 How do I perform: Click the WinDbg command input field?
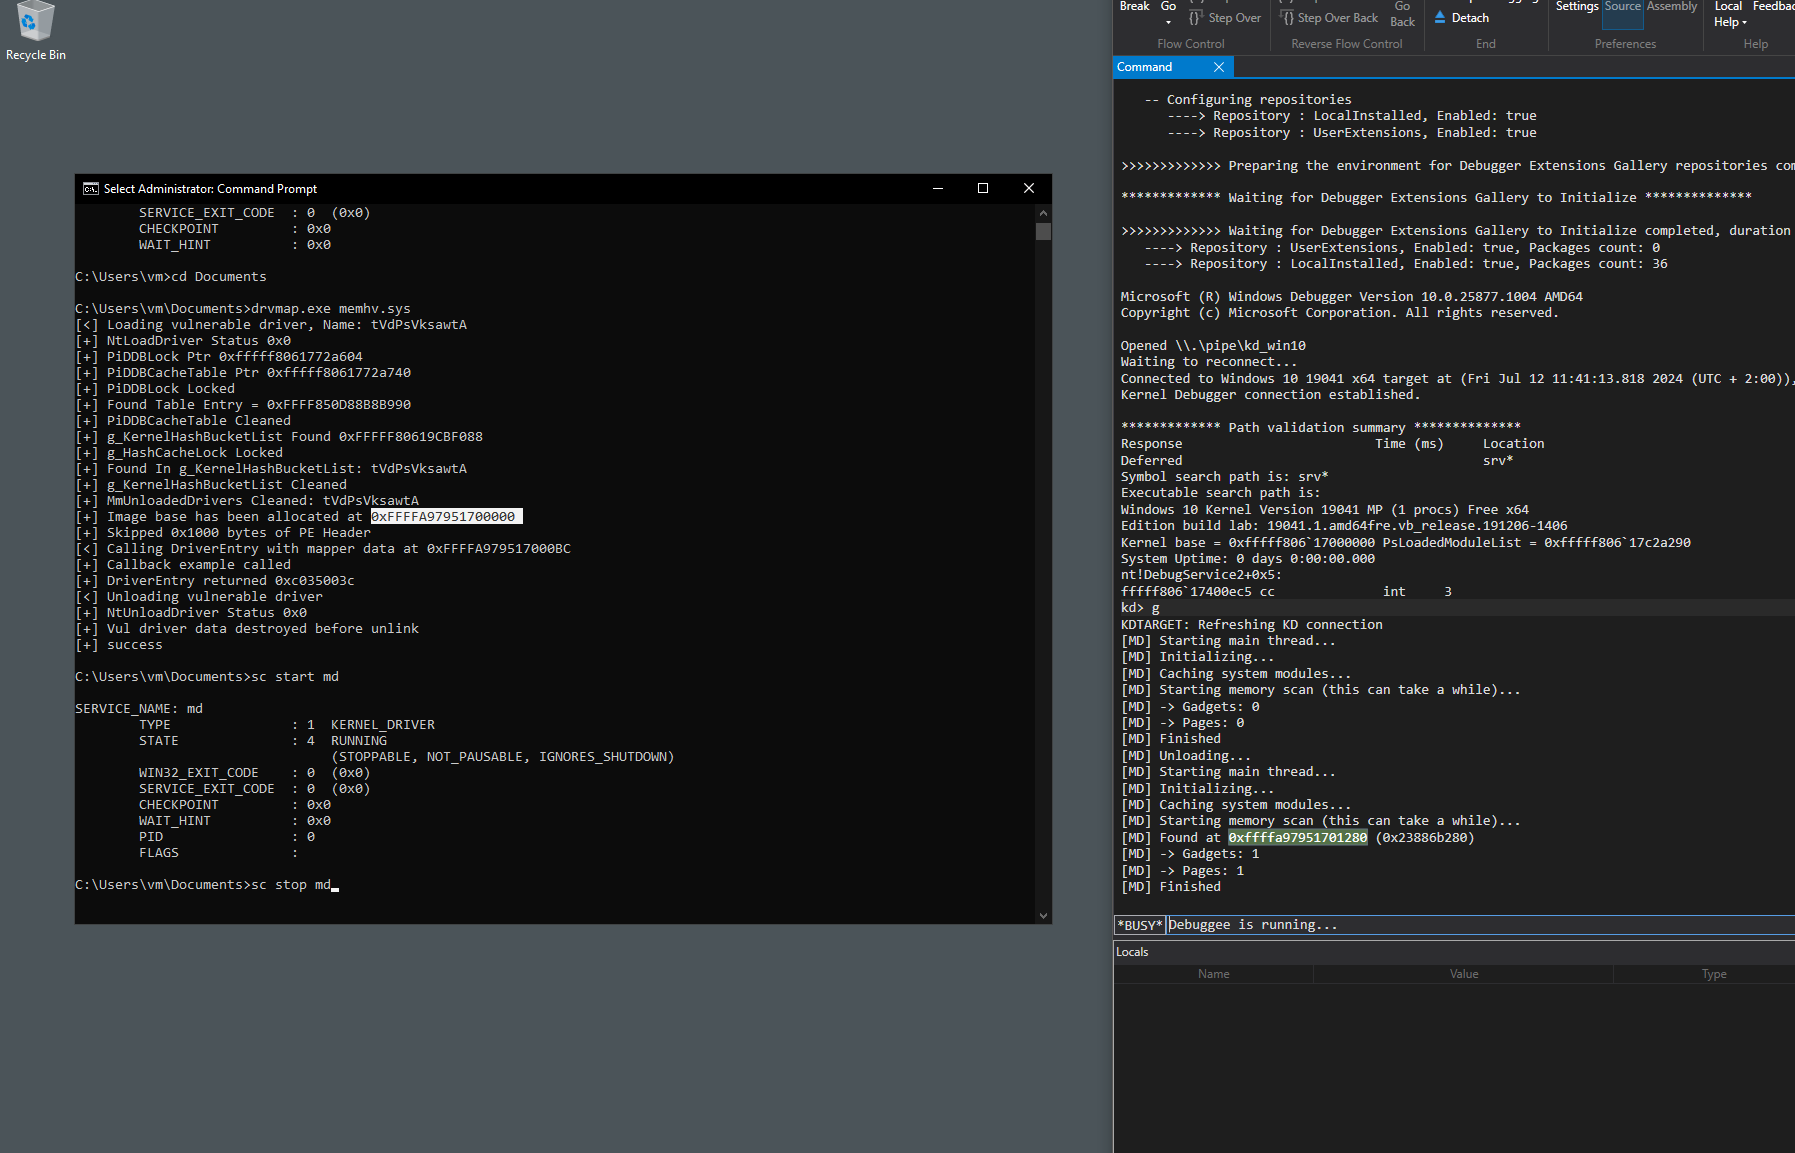(x=1480, y=925)
